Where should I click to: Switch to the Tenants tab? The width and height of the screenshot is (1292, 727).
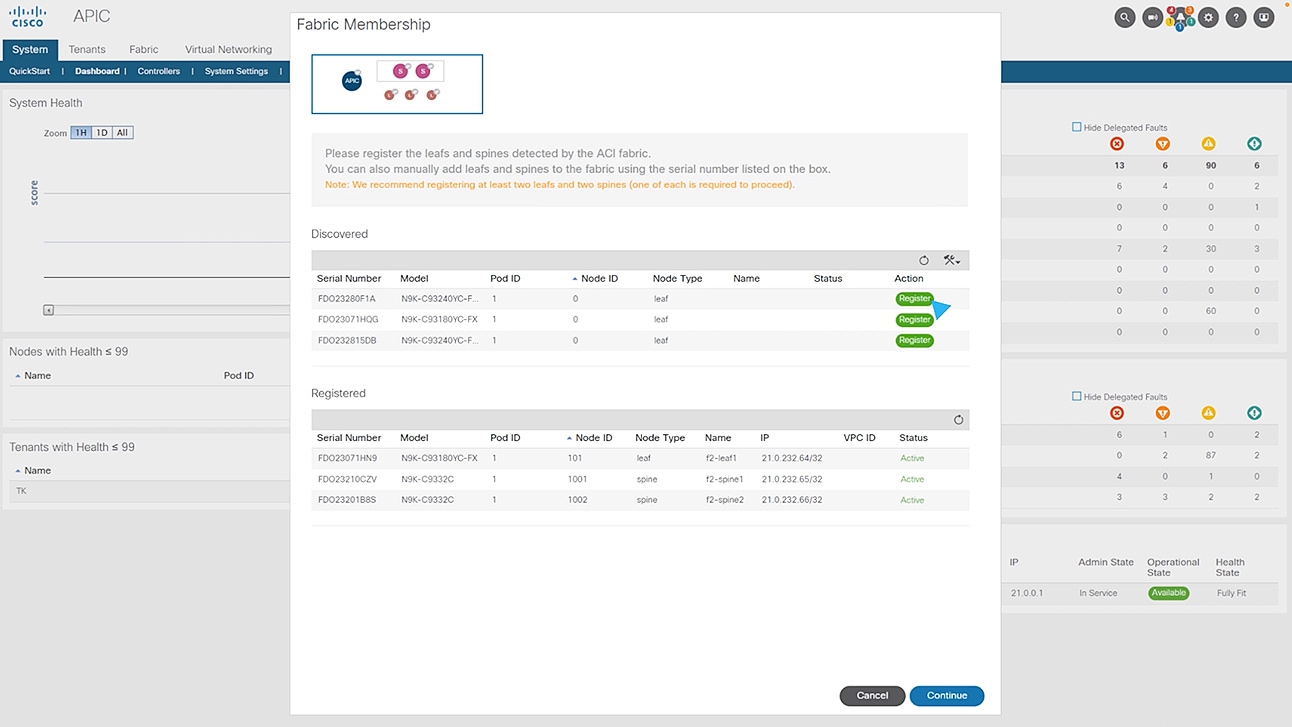coord(87,48)
